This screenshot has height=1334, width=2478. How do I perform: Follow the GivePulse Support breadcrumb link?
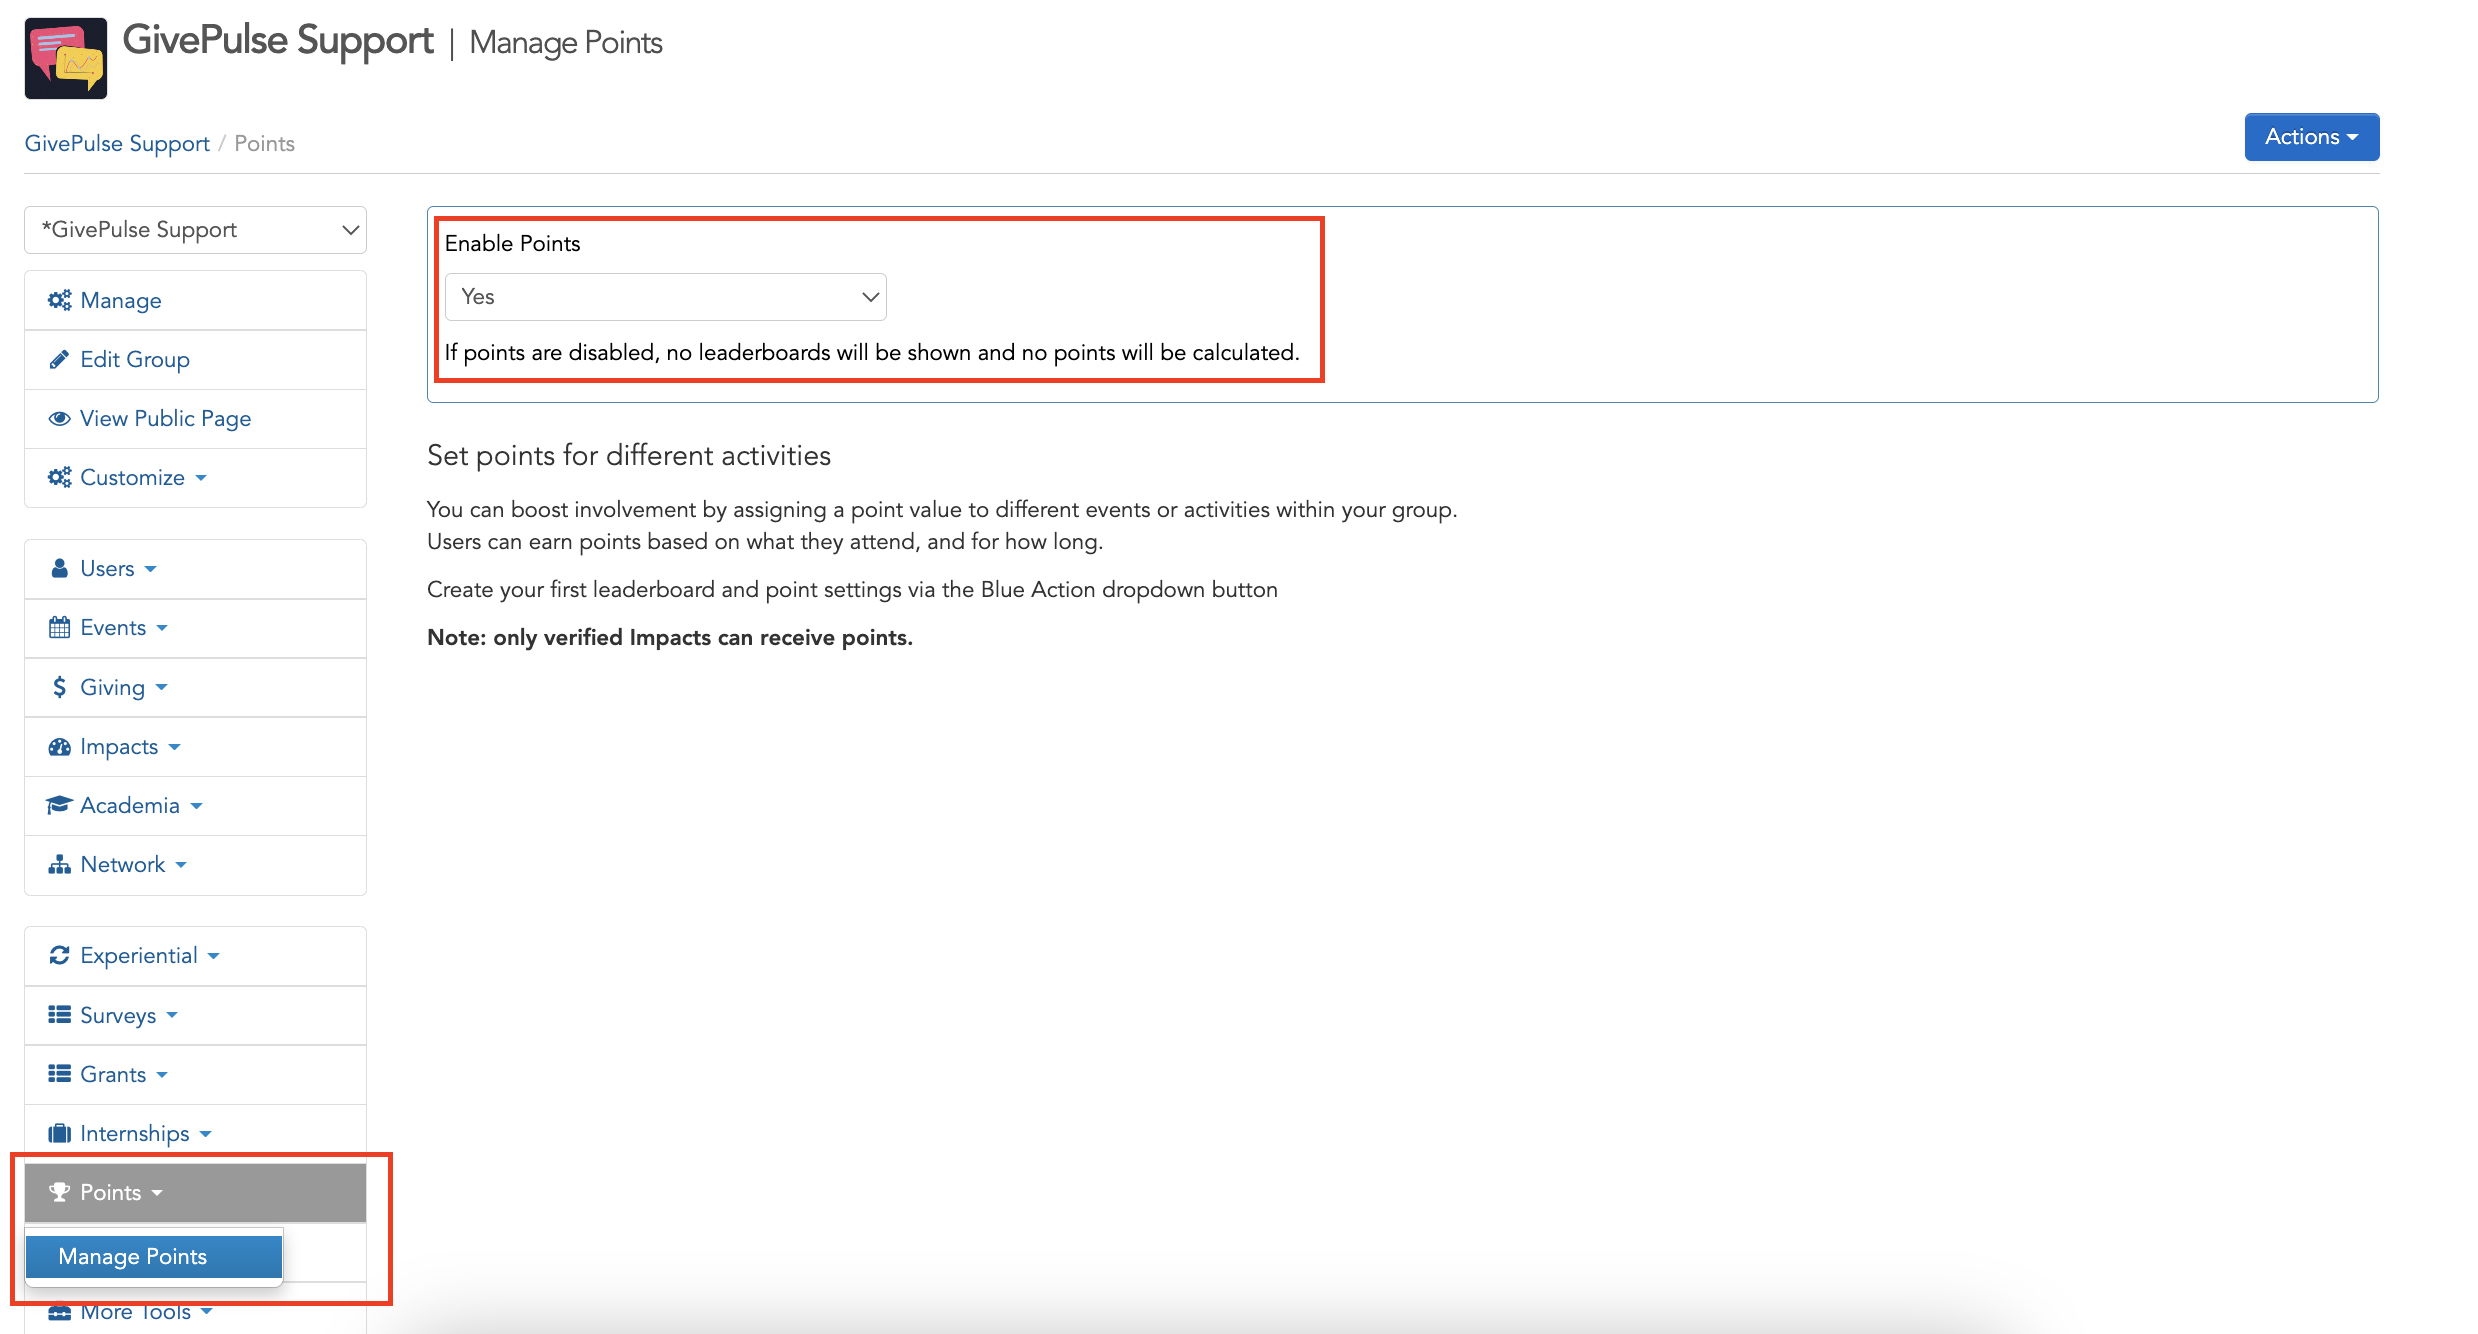click(117, 143)
